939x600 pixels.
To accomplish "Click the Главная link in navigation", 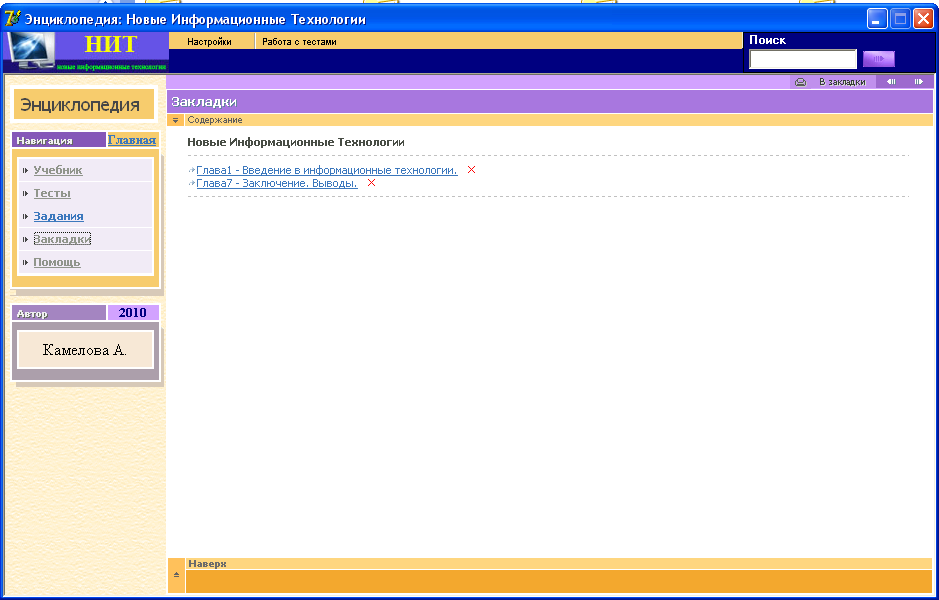I will click(x=132, y=140).
